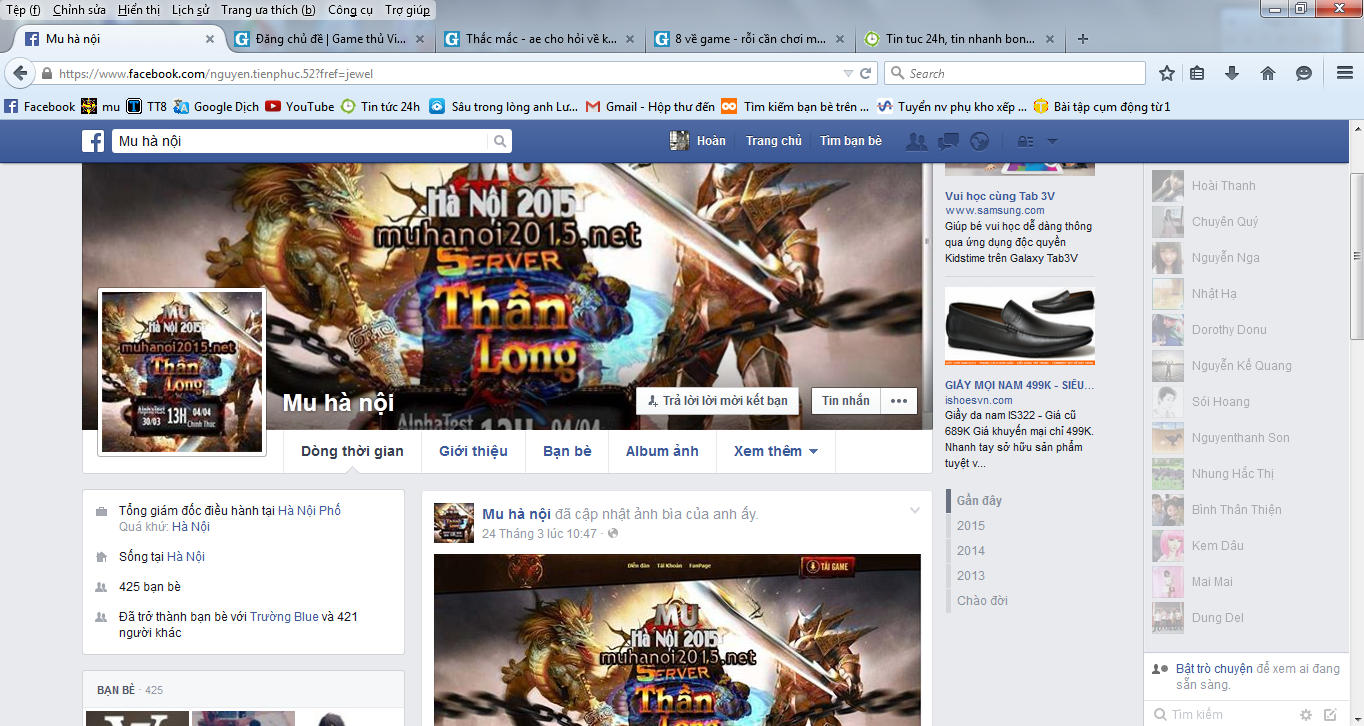Open the Facebook bookmark in bookmarks toolbar
This screenshot has height=726, width=1364.
40,106
